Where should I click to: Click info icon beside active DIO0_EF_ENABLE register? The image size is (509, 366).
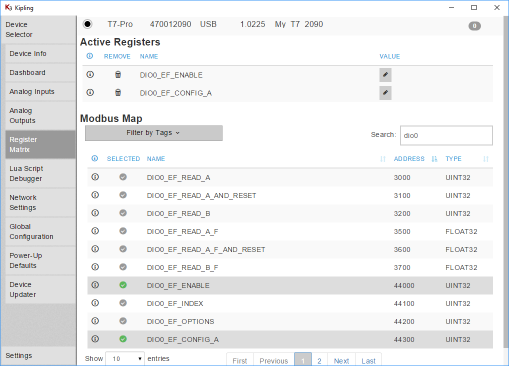pyautogui.click(x=90, y=75)
